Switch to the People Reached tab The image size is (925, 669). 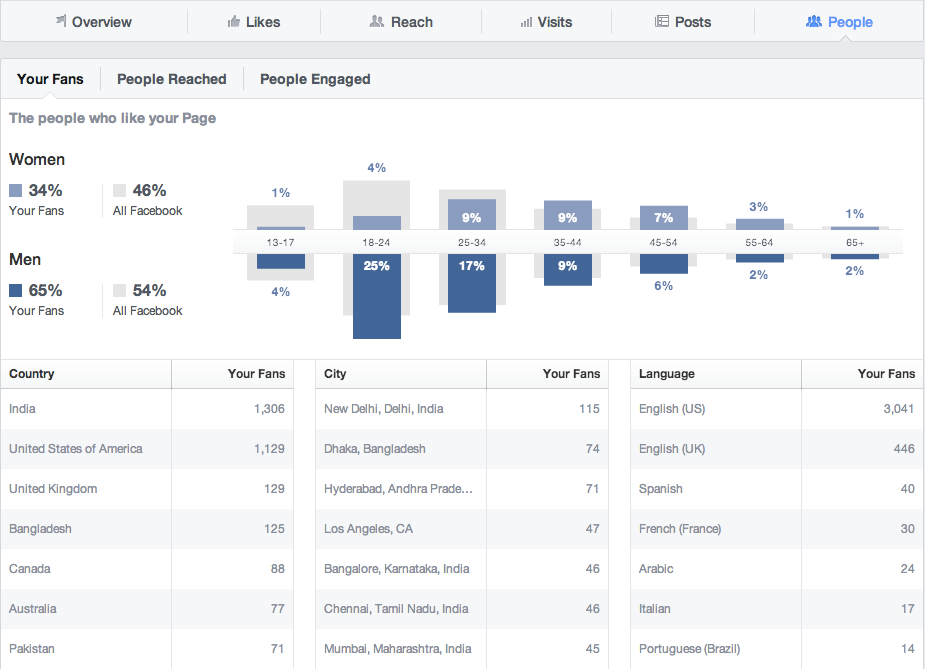coord(171,78)
